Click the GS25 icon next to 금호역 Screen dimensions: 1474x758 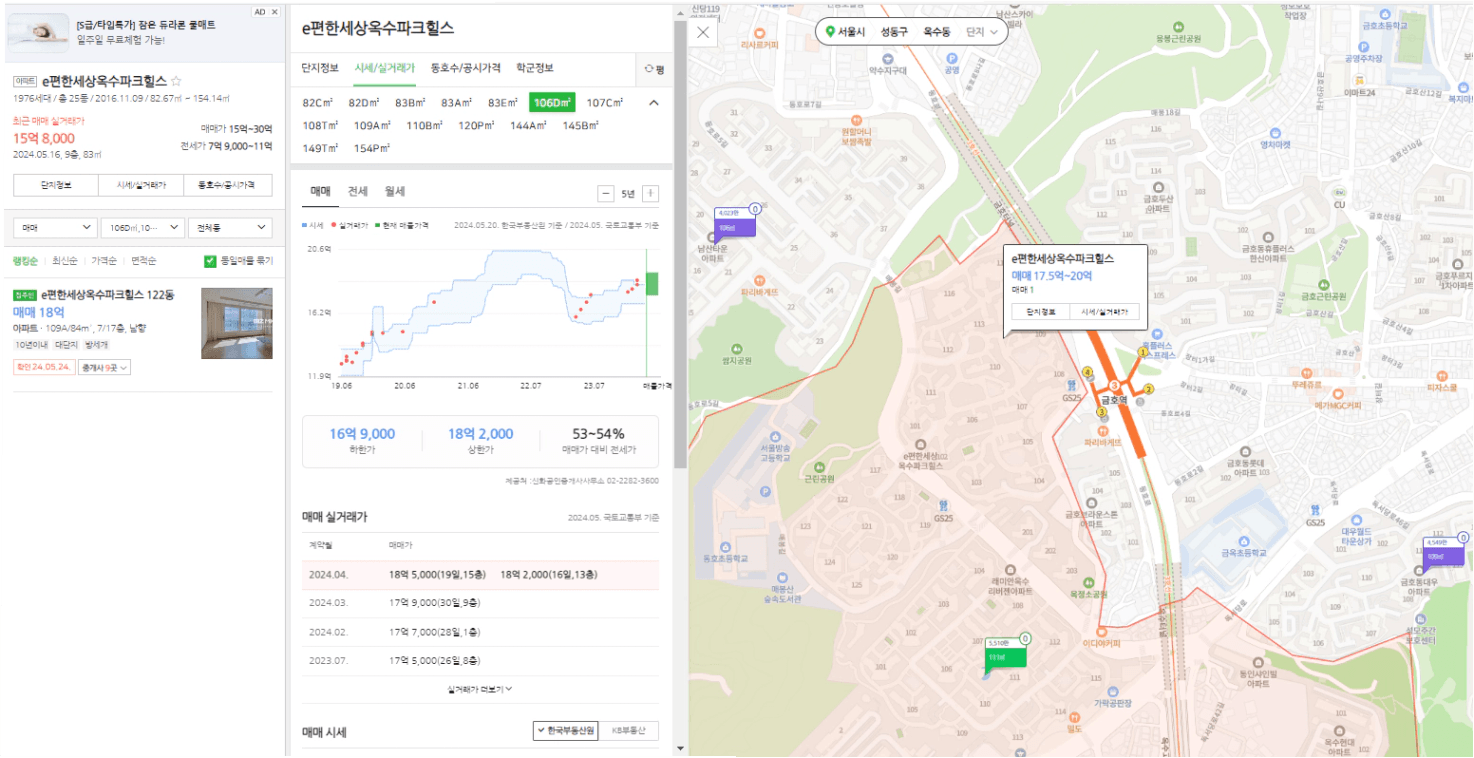pyautogui.click(x=1072, y=383)
